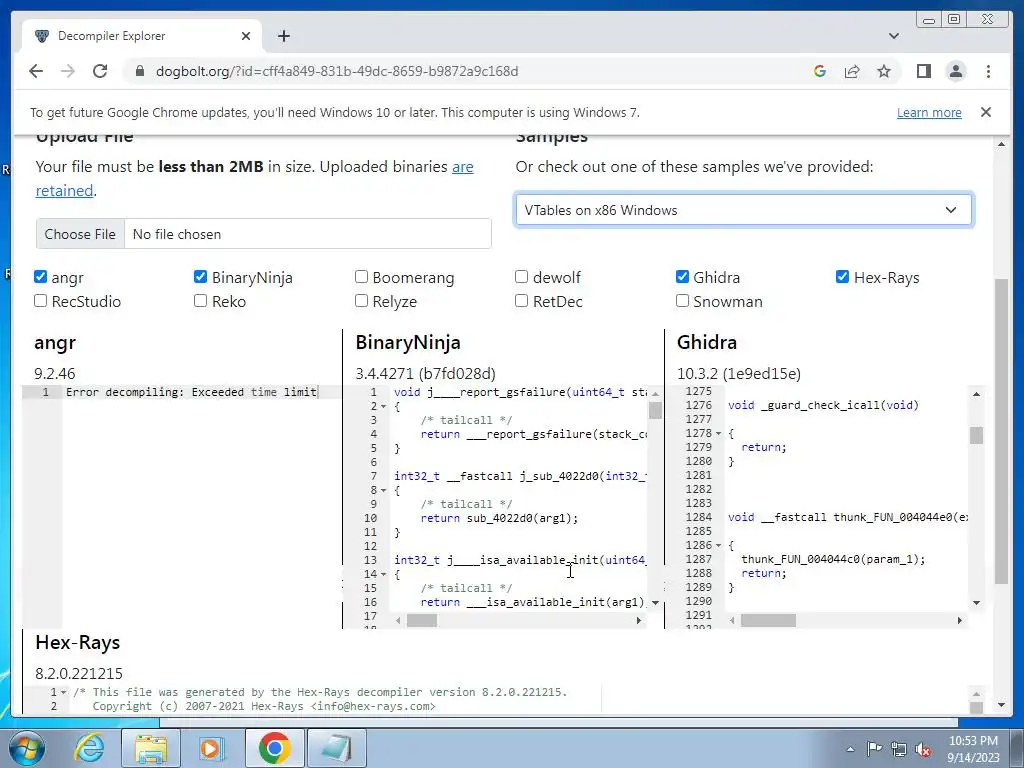Viewport: 1024px width, 768px height.
Task: Click thunk_FUN_004044c0 line in Ghidra
Action: (833, 559)
